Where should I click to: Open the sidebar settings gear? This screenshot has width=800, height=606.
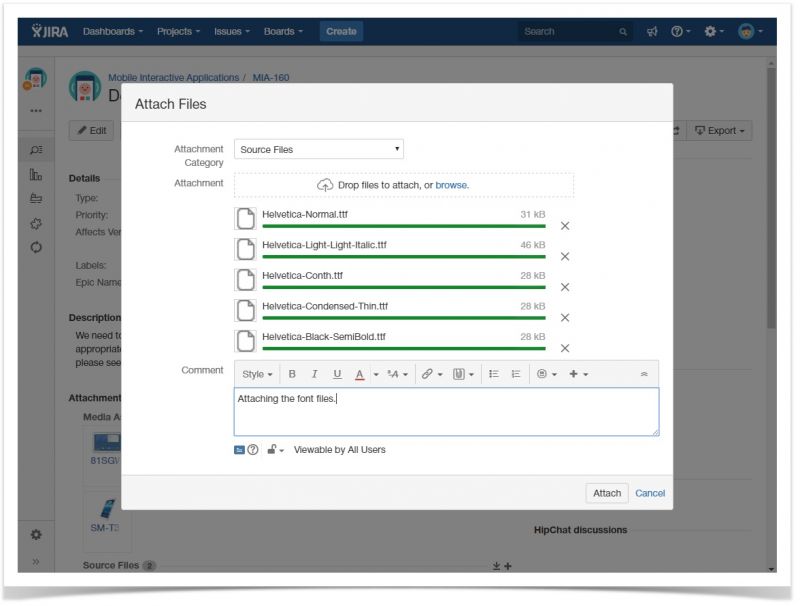pyautogui.click(x=36, y=535)
